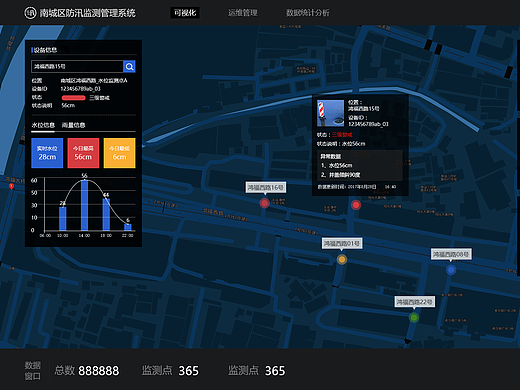The image size is (520, 390).
Task: Open the 数据统计分析 tab
Action: tap(308, 13)
